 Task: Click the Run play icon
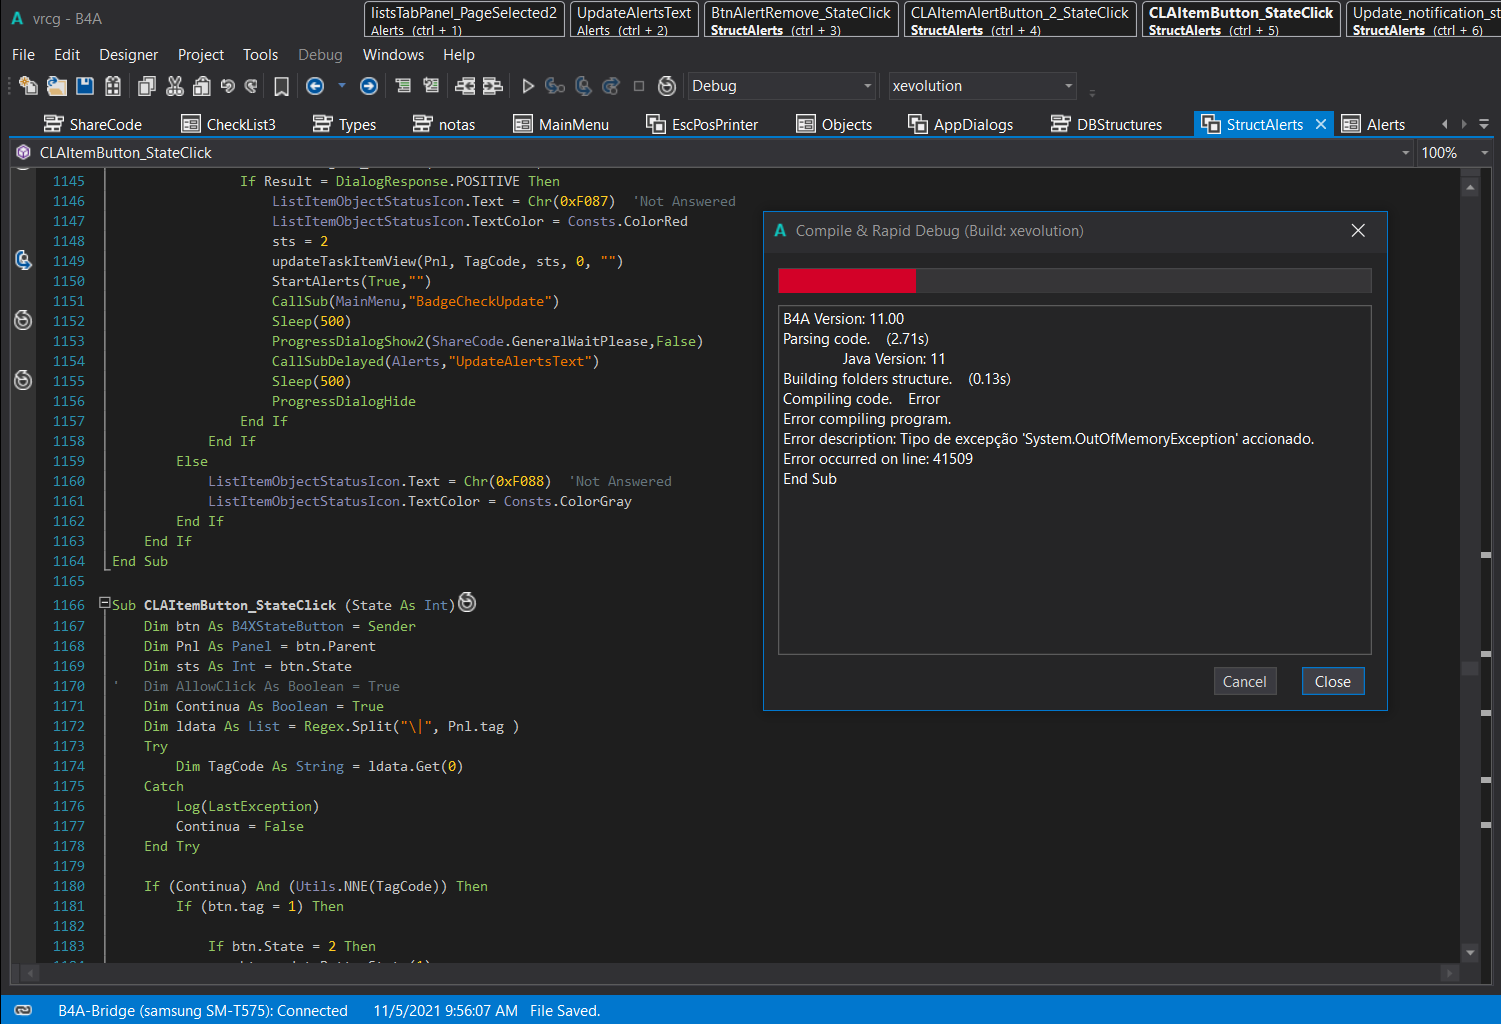tap(528, 86)
